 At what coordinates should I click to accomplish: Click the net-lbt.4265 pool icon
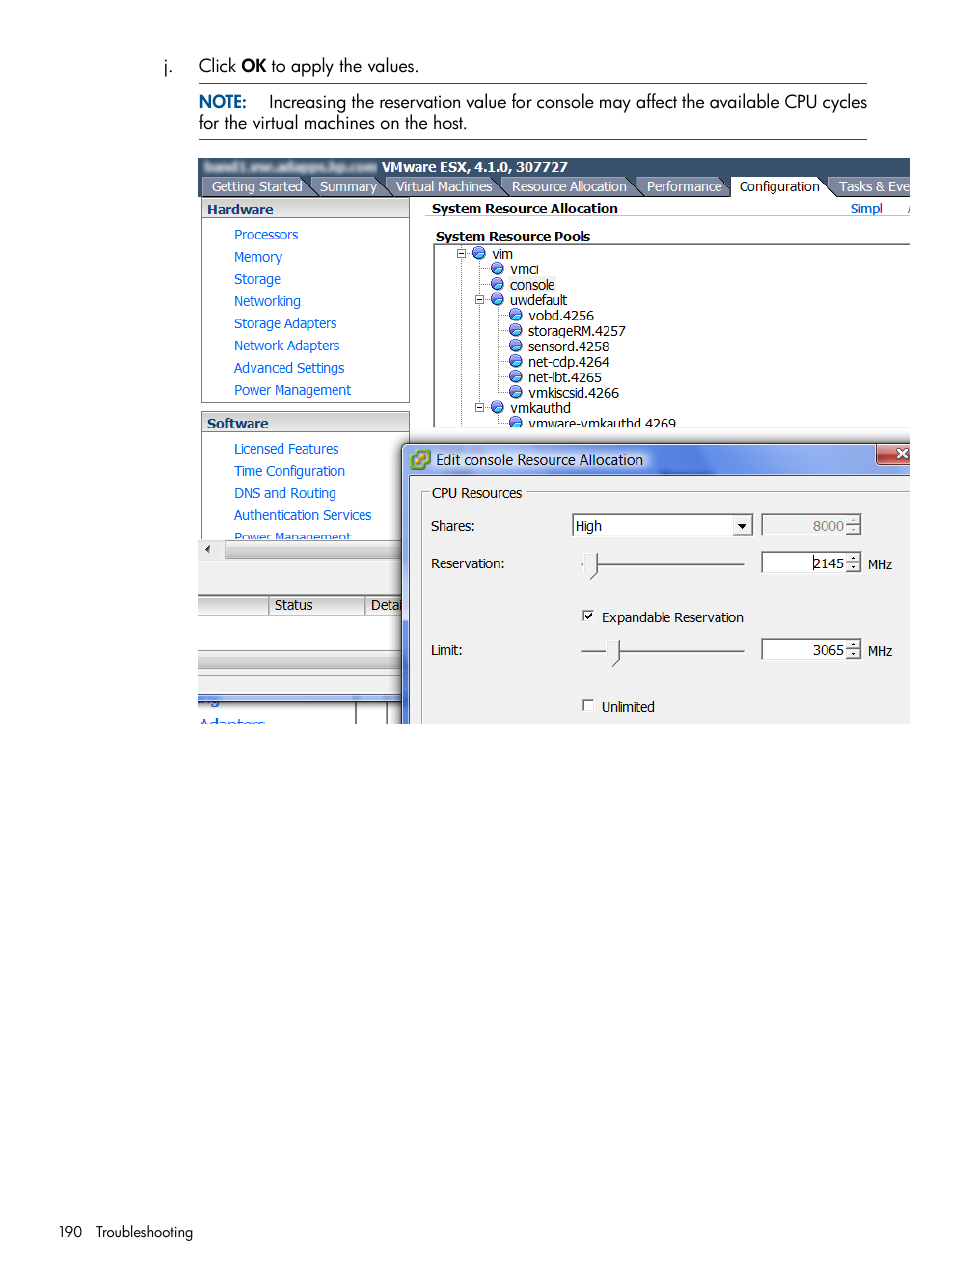coord(516,377)
